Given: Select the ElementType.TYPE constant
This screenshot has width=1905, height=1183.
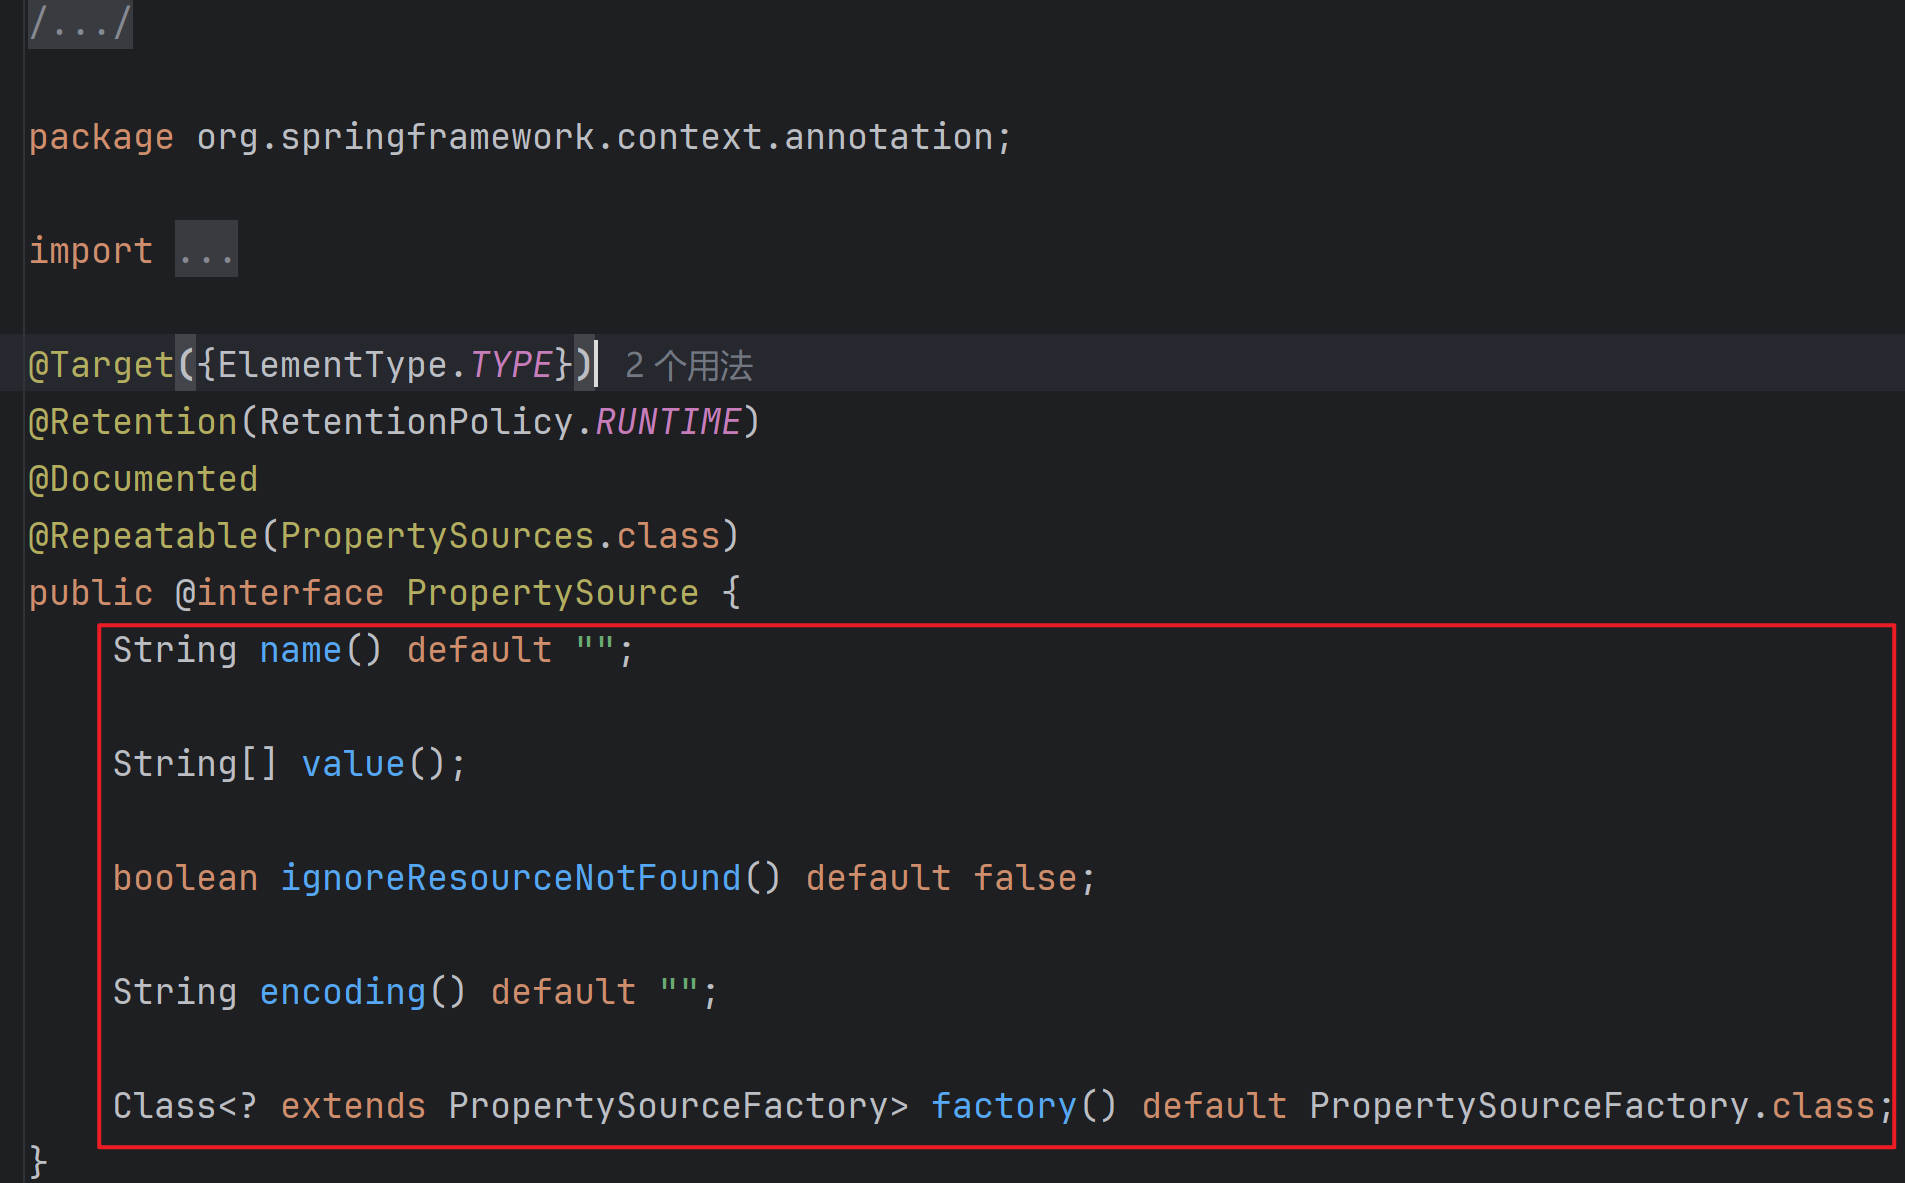Looking at the screenshot, I should pyautogui.click(x=511, y=365).
